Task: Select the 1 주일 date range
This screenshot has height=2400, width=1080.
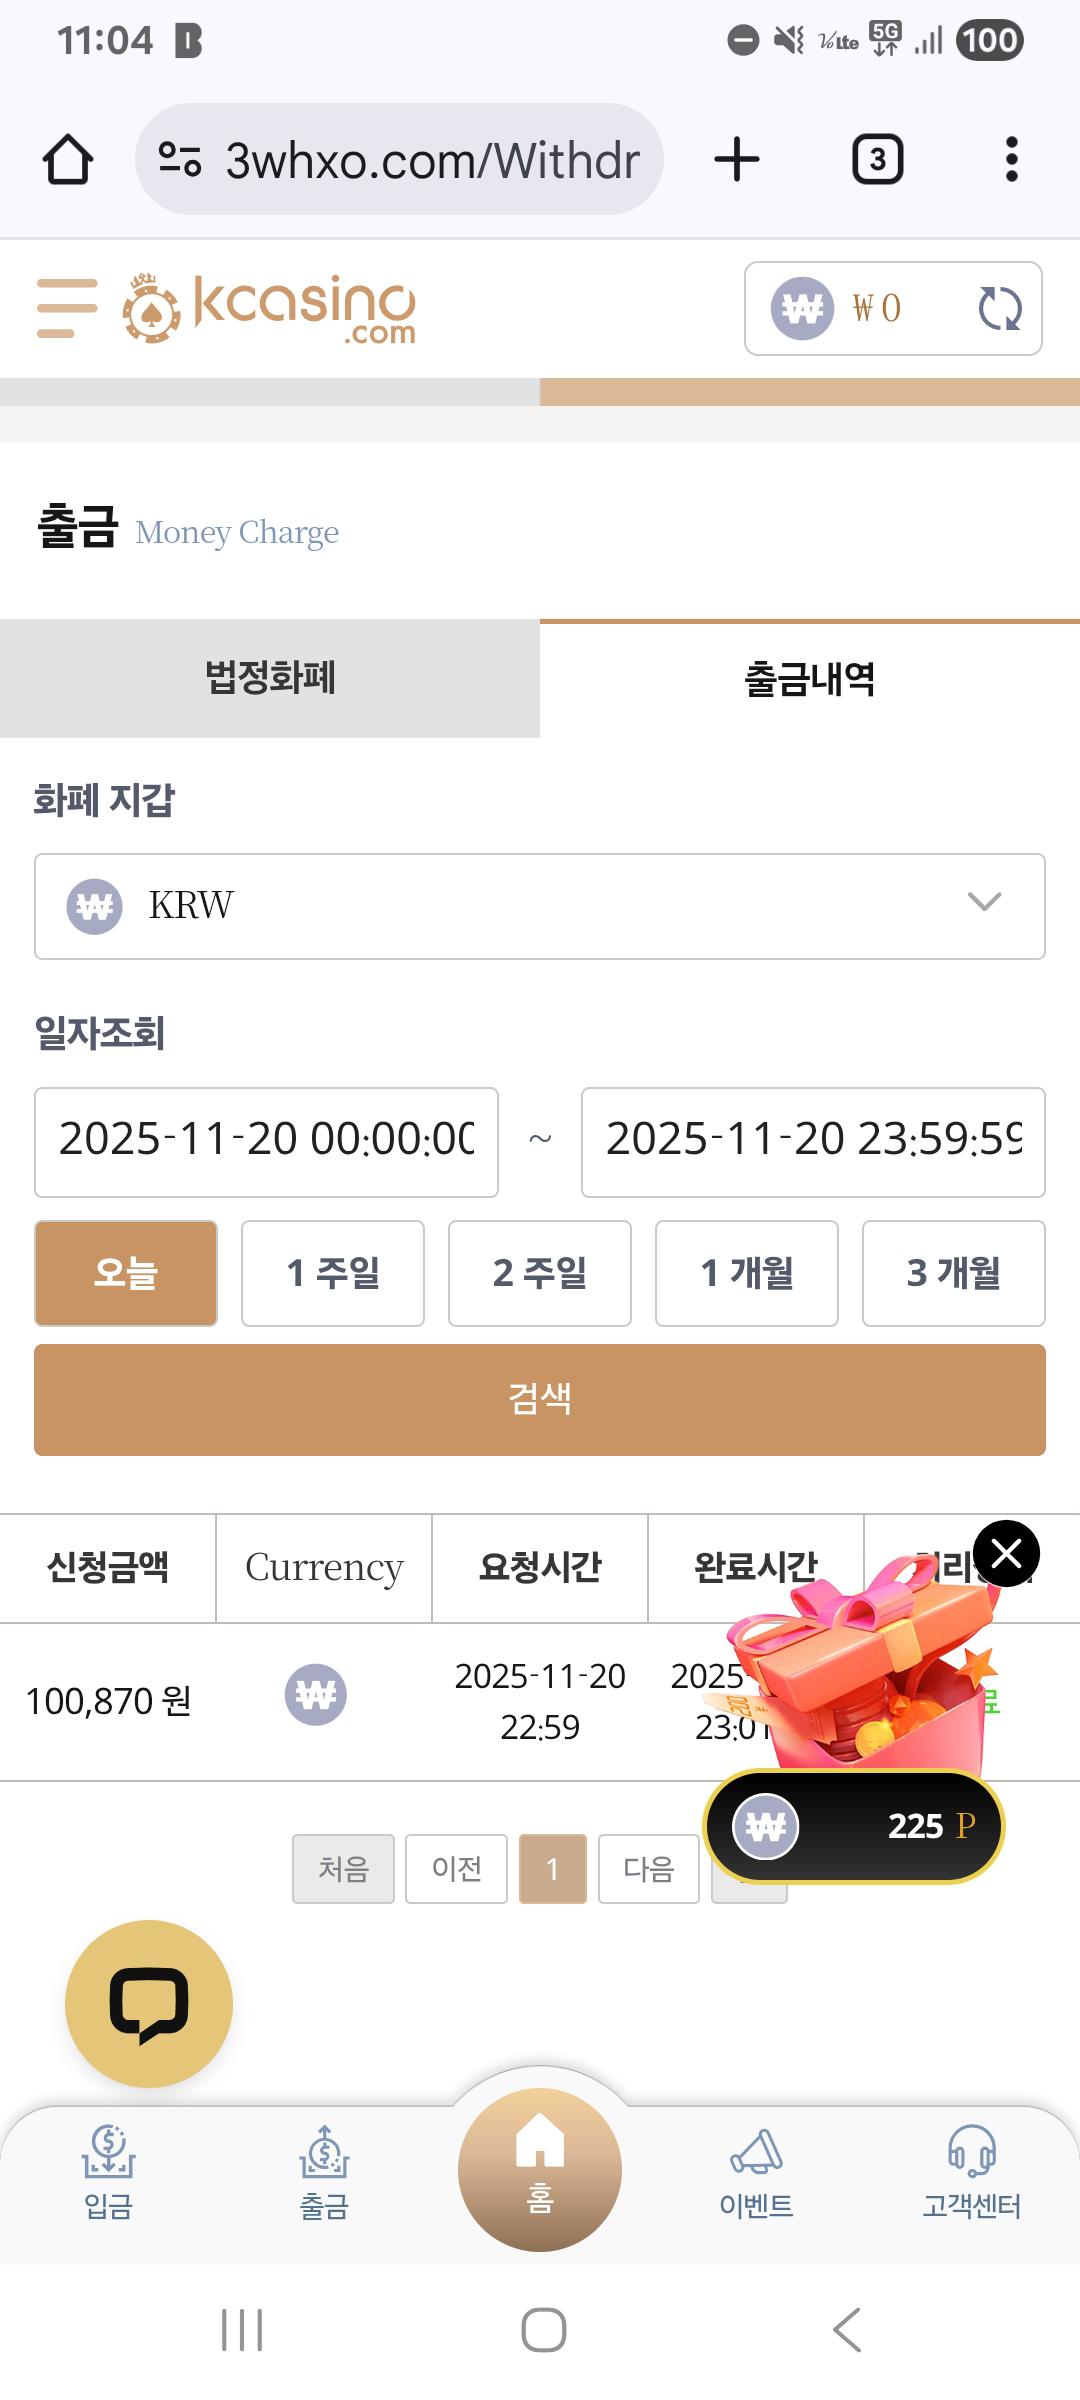Action: click(x=333, y=1273)
